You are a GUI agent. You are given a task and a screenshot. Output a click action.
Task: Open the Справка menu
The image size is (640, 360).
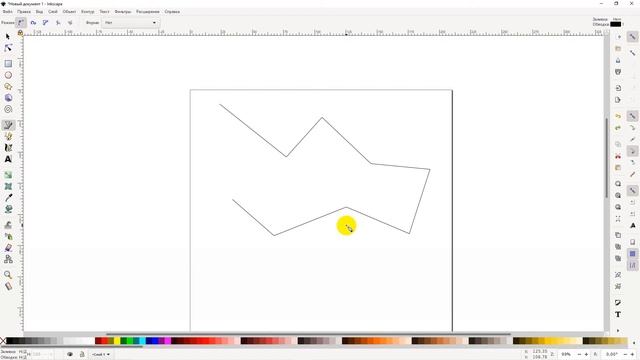172,12
